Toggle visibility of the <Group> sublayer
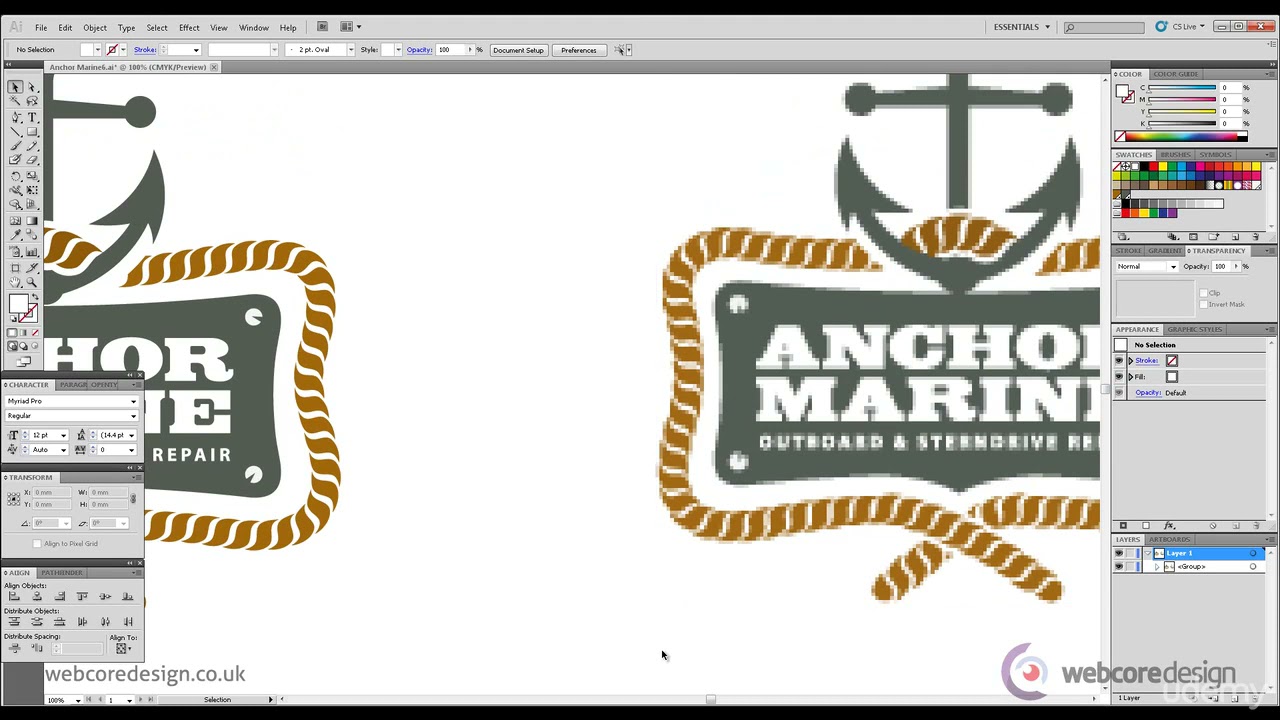This screenshot has height=720, width=1280. pyautogui.click(x=1119, y=566)
